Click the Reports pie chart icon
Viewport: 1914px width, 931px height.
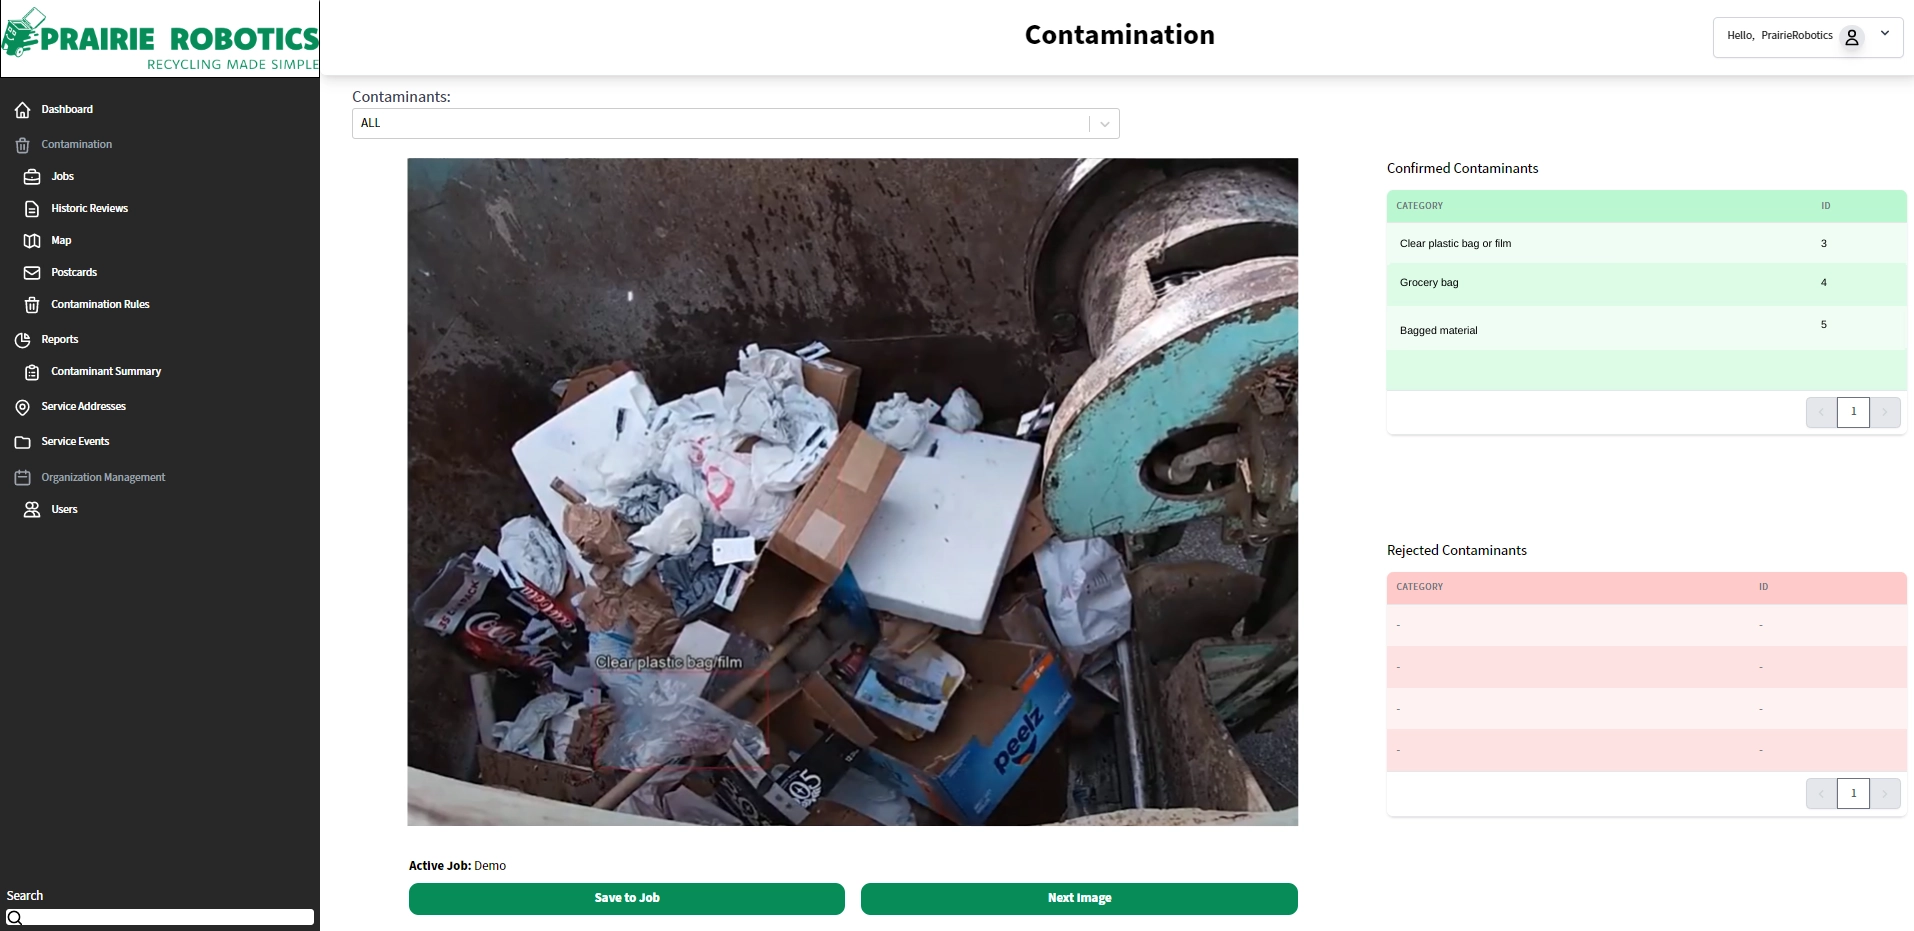23,340
